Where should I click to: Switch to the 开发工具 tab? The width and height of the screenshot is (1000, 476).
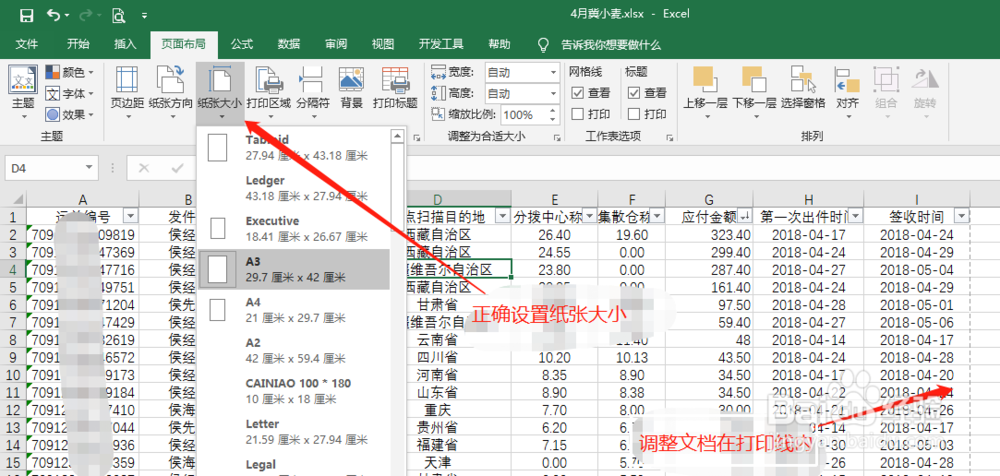pyautogui.click(x=441, y=45)
